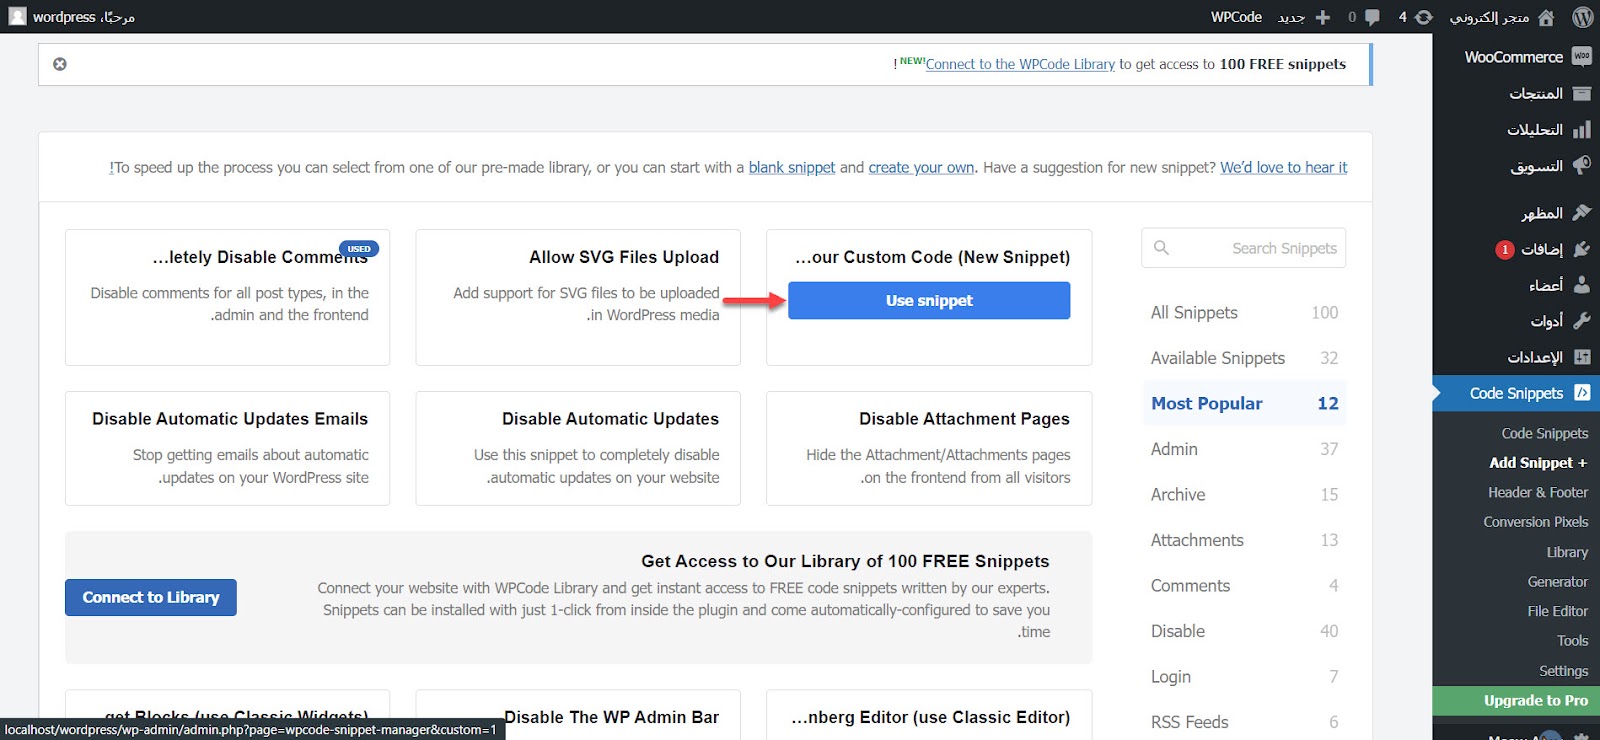Click the blue Use snippet button

pyautogui.click(x=929, y=301)
